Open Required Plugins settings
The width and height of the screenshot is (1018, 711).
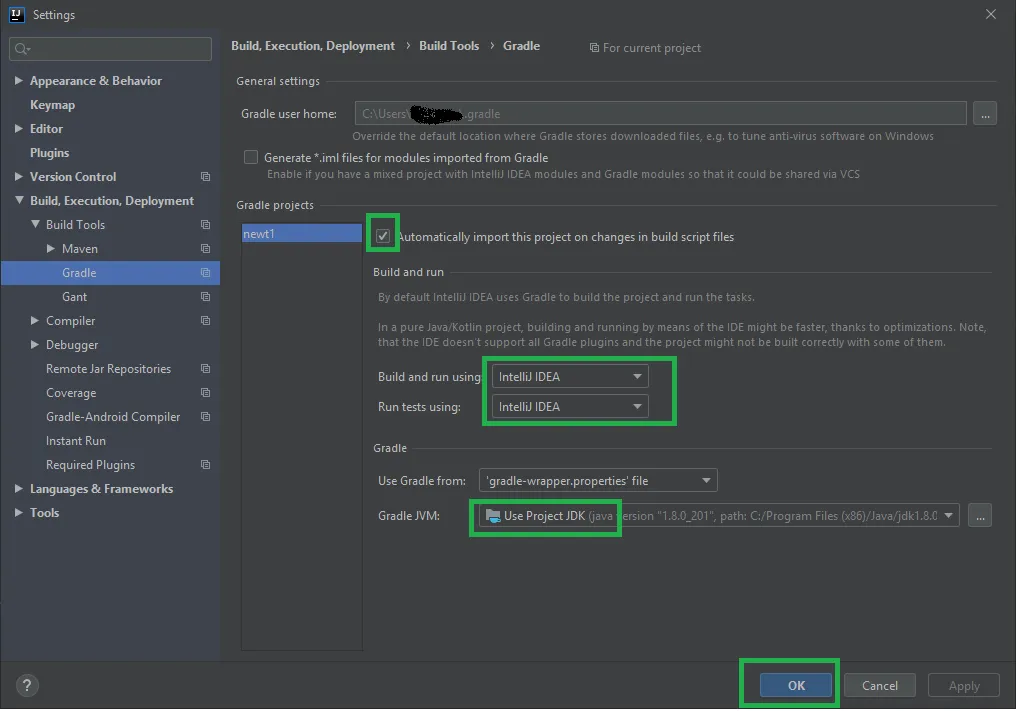coord(90,465)
